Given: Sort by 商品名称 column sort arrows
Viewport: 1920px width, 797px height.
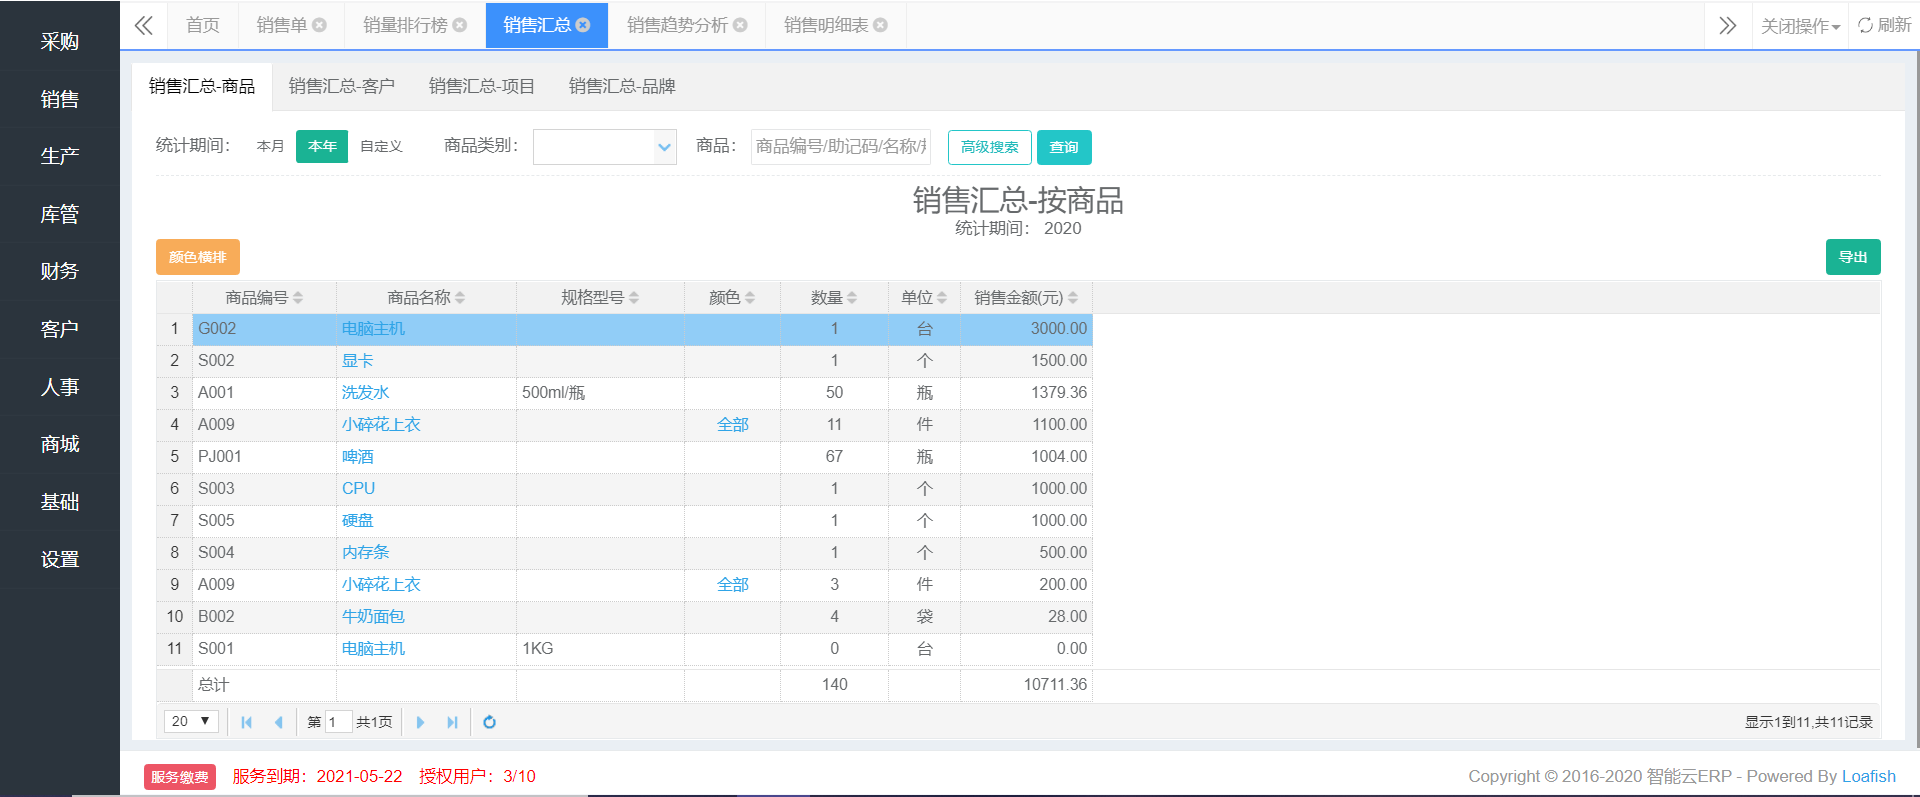Looking at the screenshot, I should click(x=460, y=298).
